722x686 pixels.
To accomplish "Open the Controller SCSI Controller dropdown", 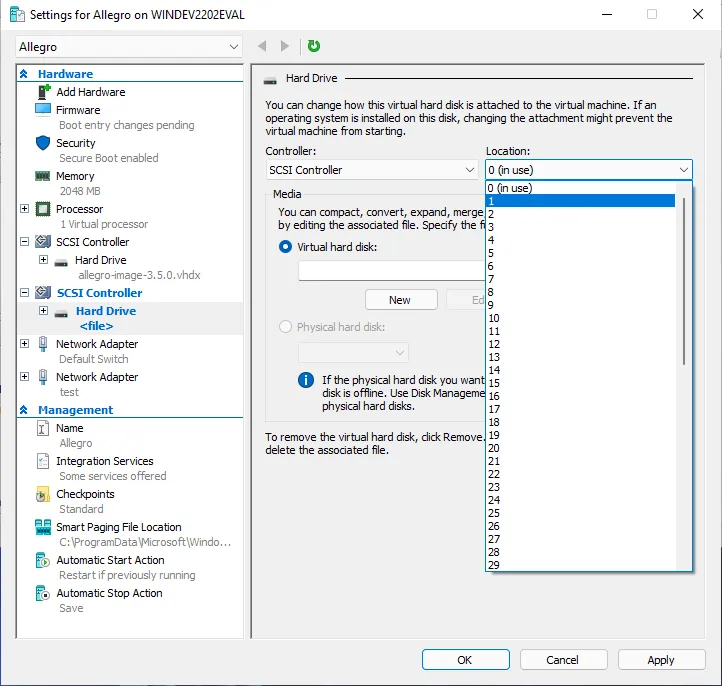I will [x=372, y=170].
